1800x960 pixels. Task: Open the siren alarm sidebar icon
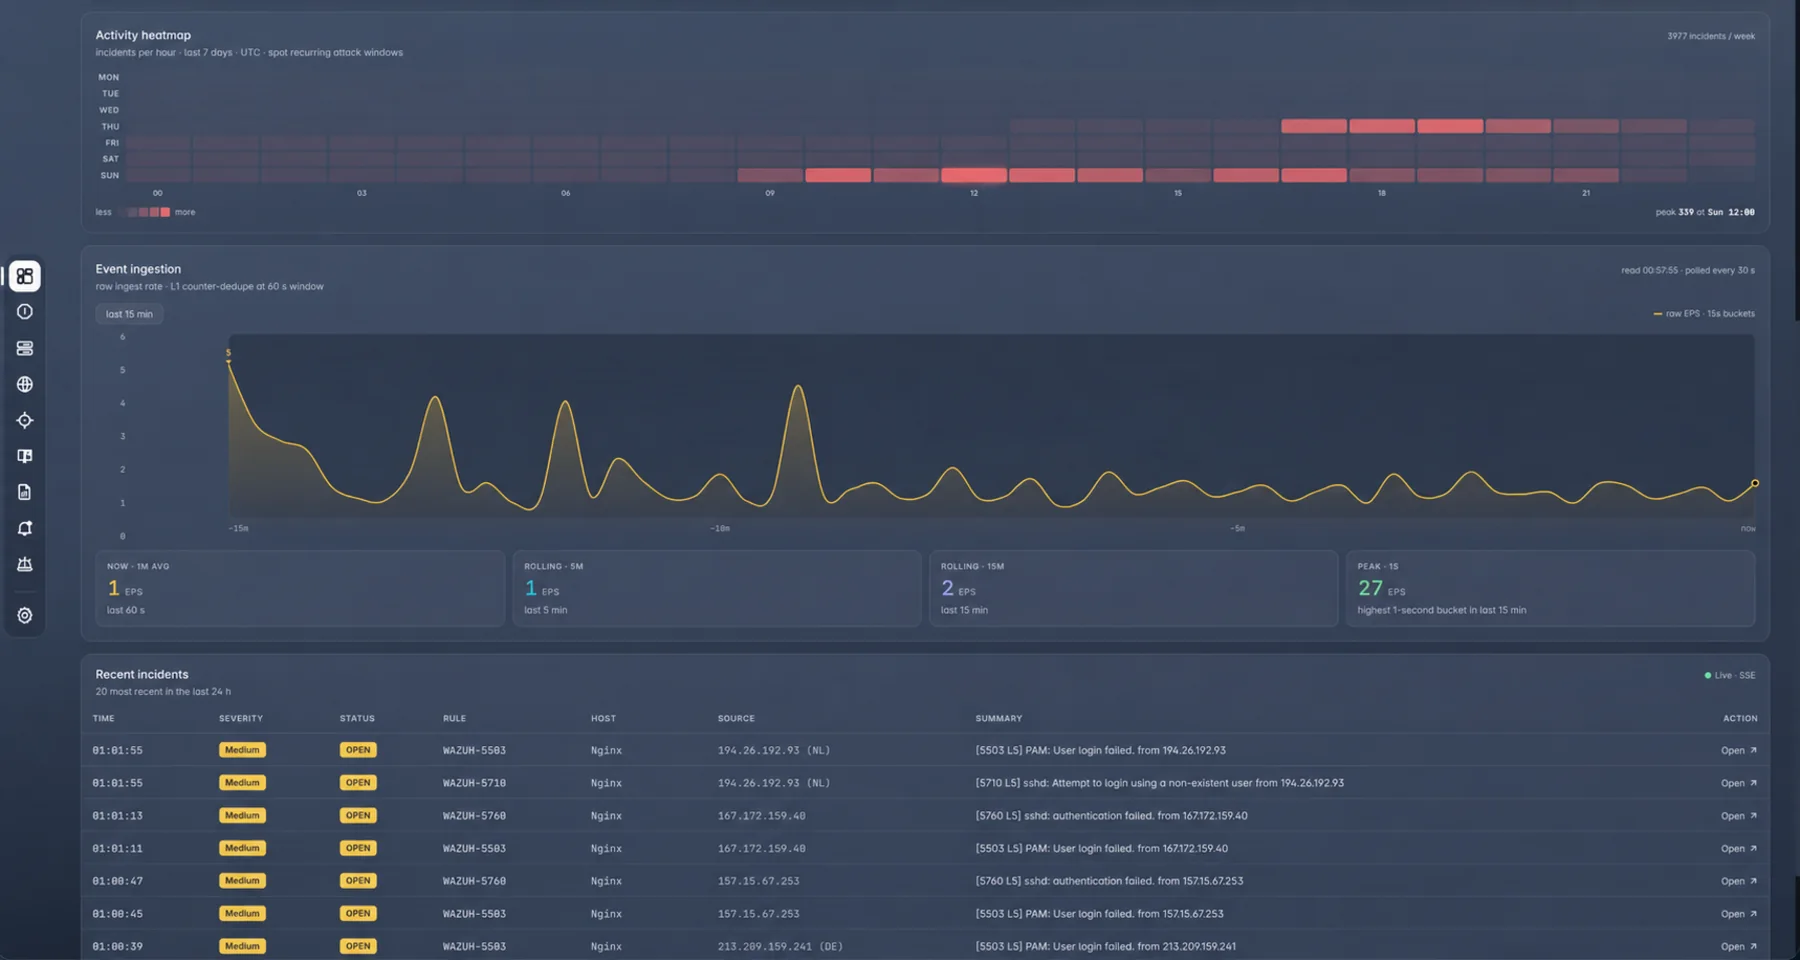coord(25,564)
